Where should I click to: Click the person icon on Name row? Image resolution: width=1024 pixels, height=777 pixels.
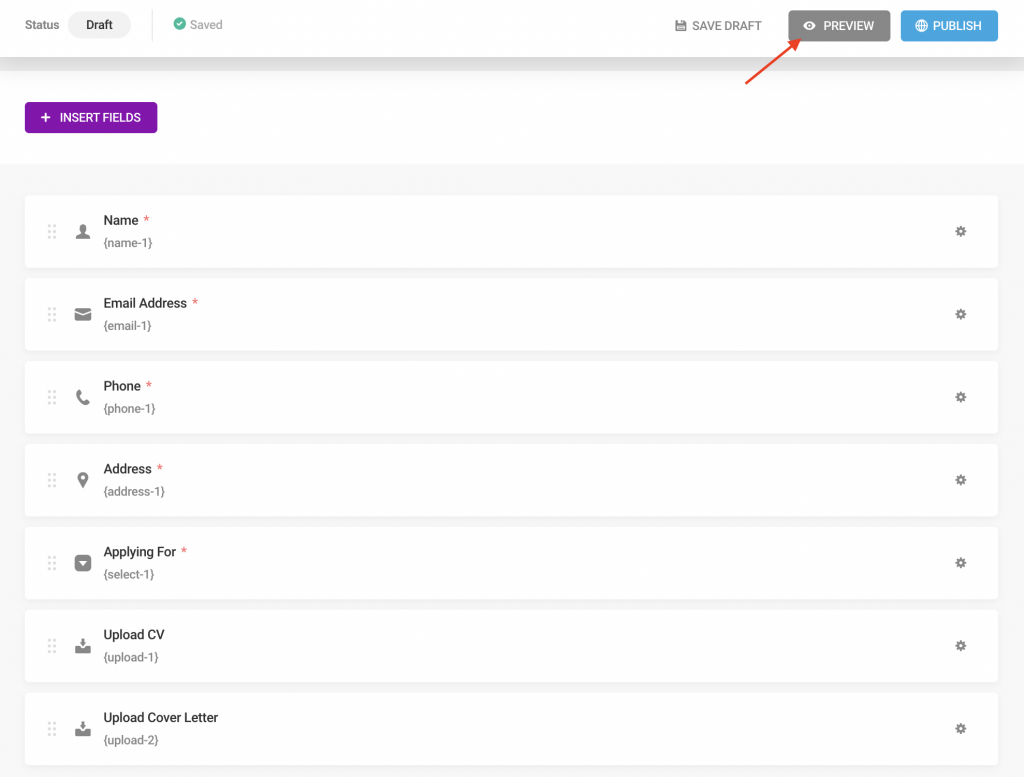(83, 231)
